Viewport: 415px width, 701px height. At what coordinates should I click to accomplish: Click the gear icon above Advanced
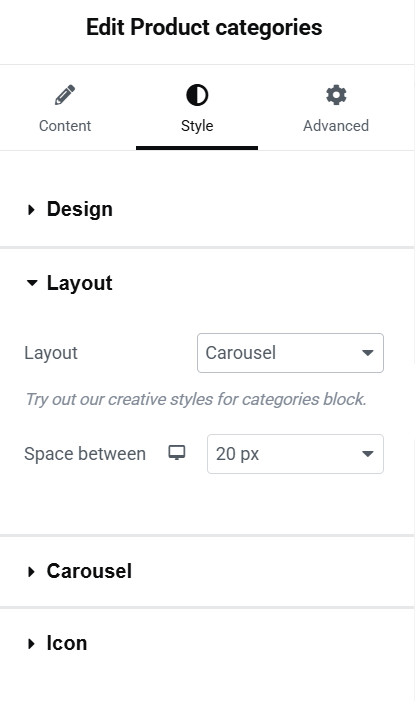336,95
